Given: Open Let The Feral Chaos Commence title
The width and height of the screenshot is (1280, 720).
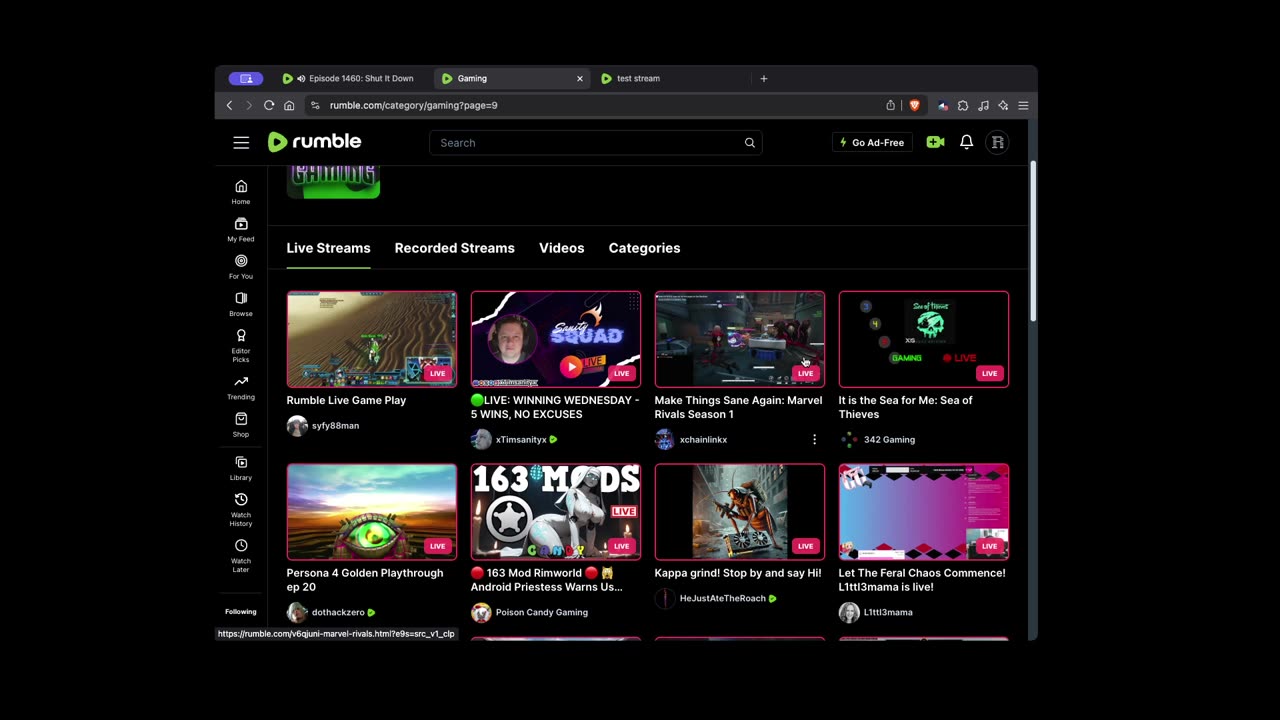Looking at the screenshot, I should point(922,580).
